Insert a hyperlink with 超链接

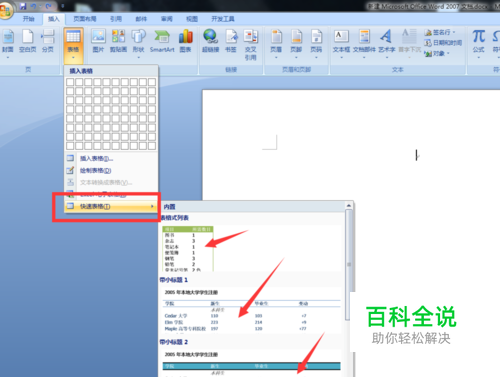pos(210,42)
